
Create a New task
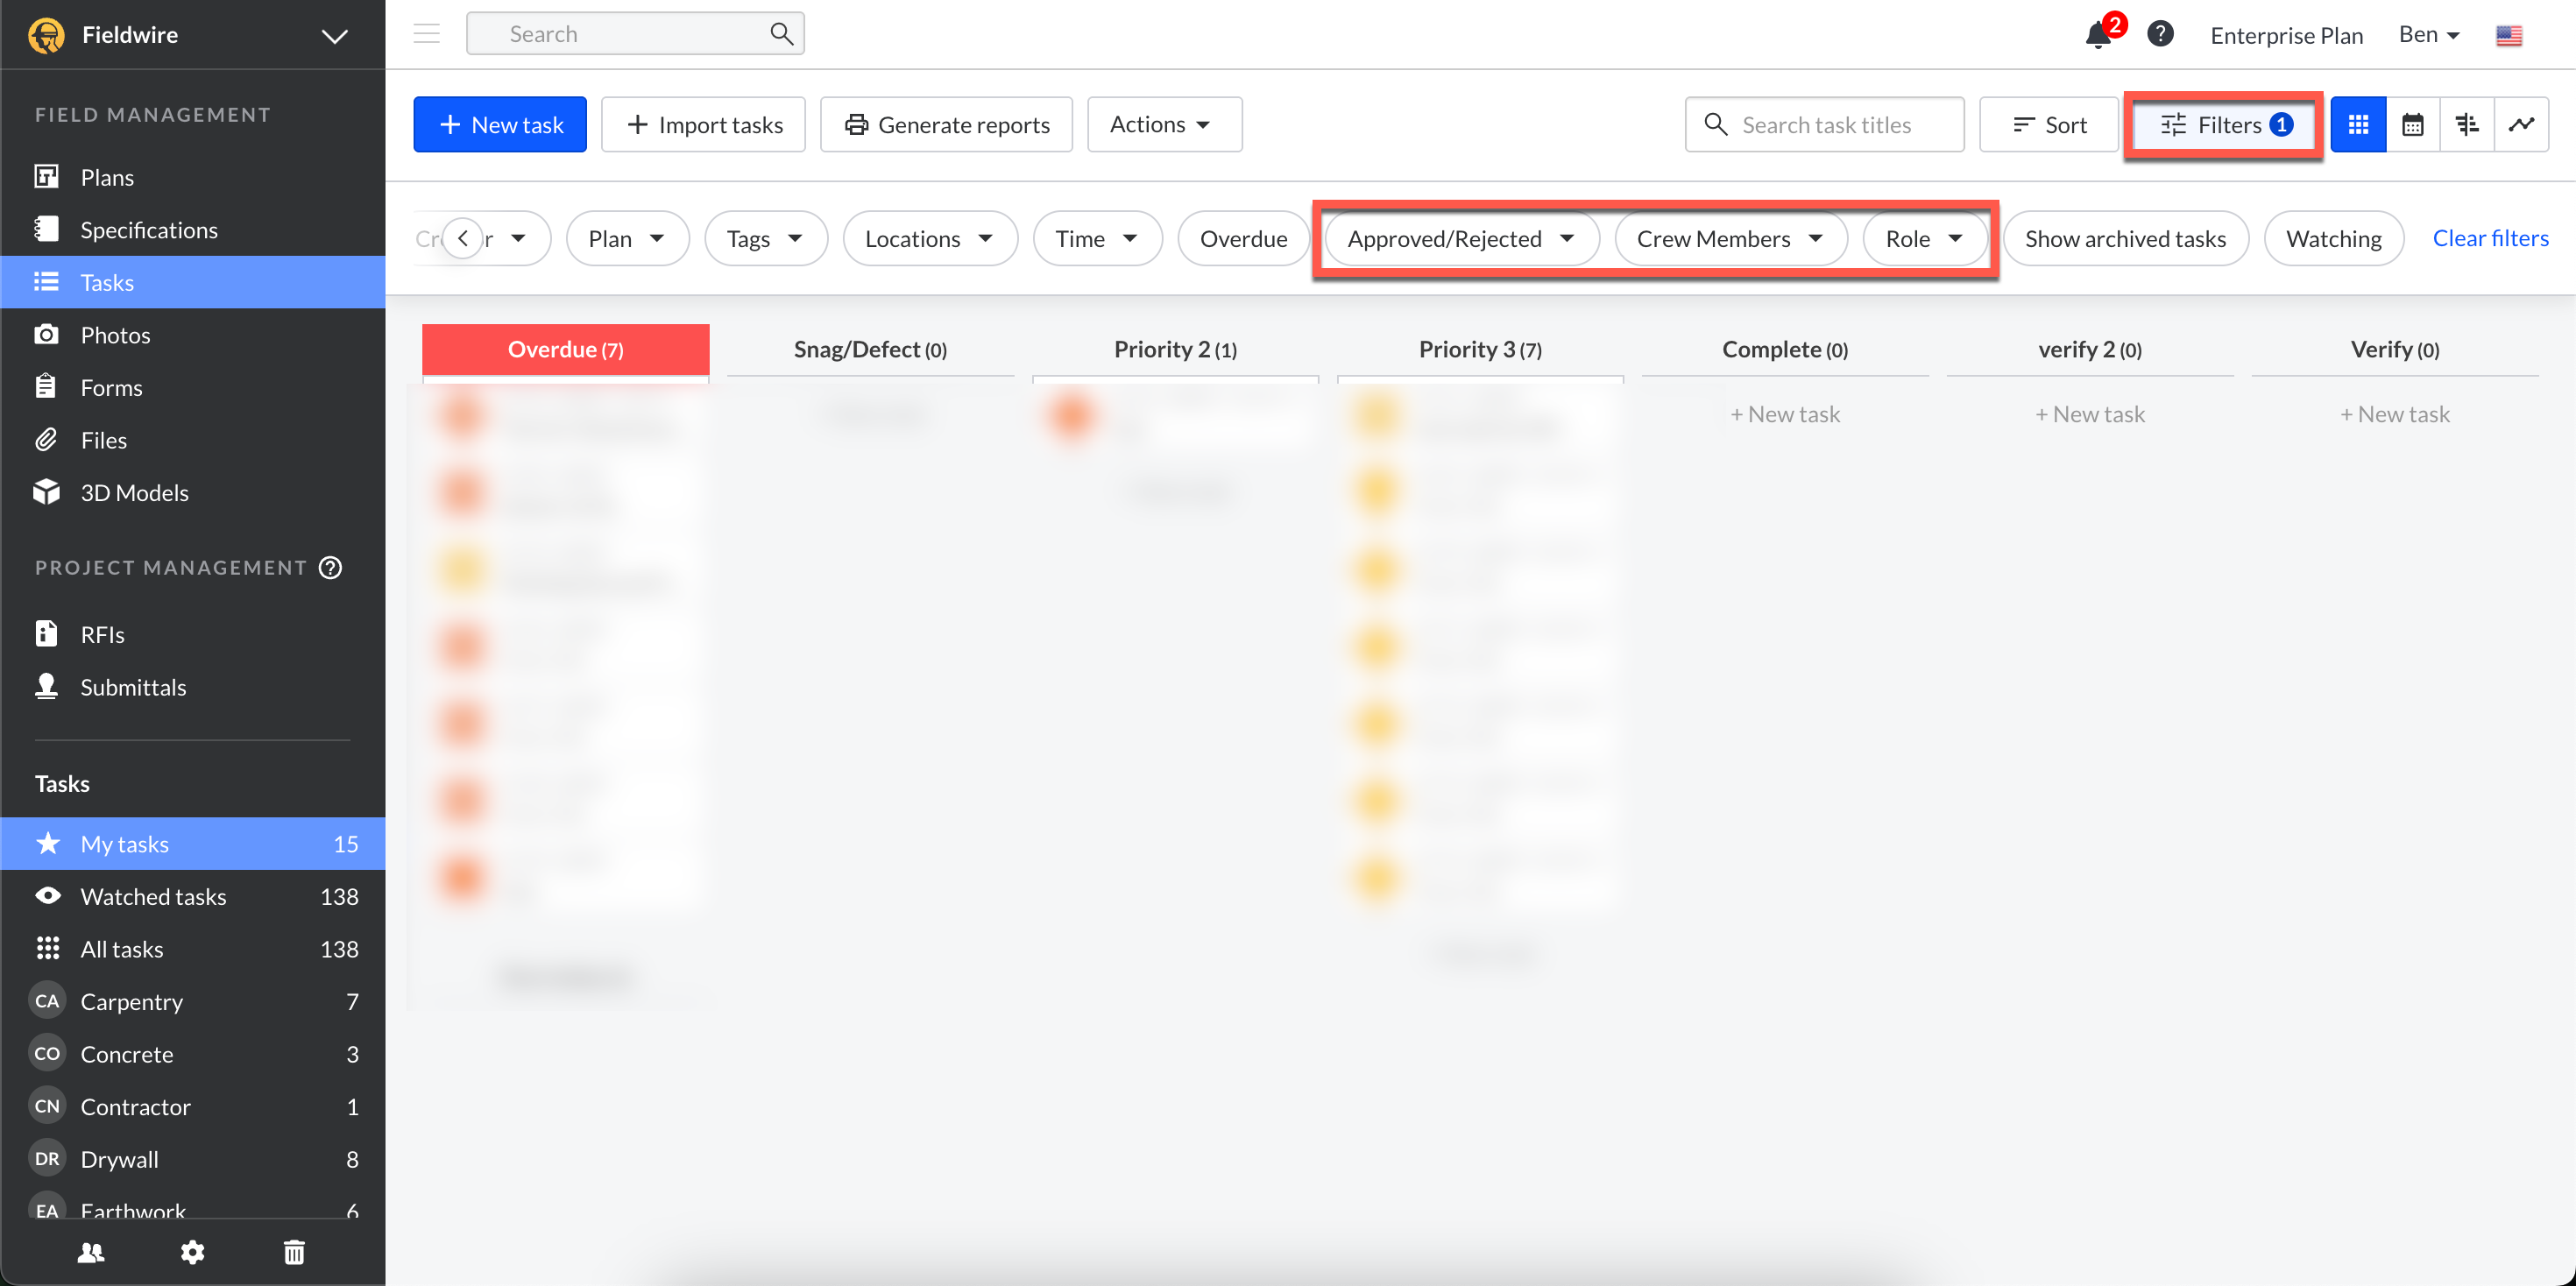(500, 125)
